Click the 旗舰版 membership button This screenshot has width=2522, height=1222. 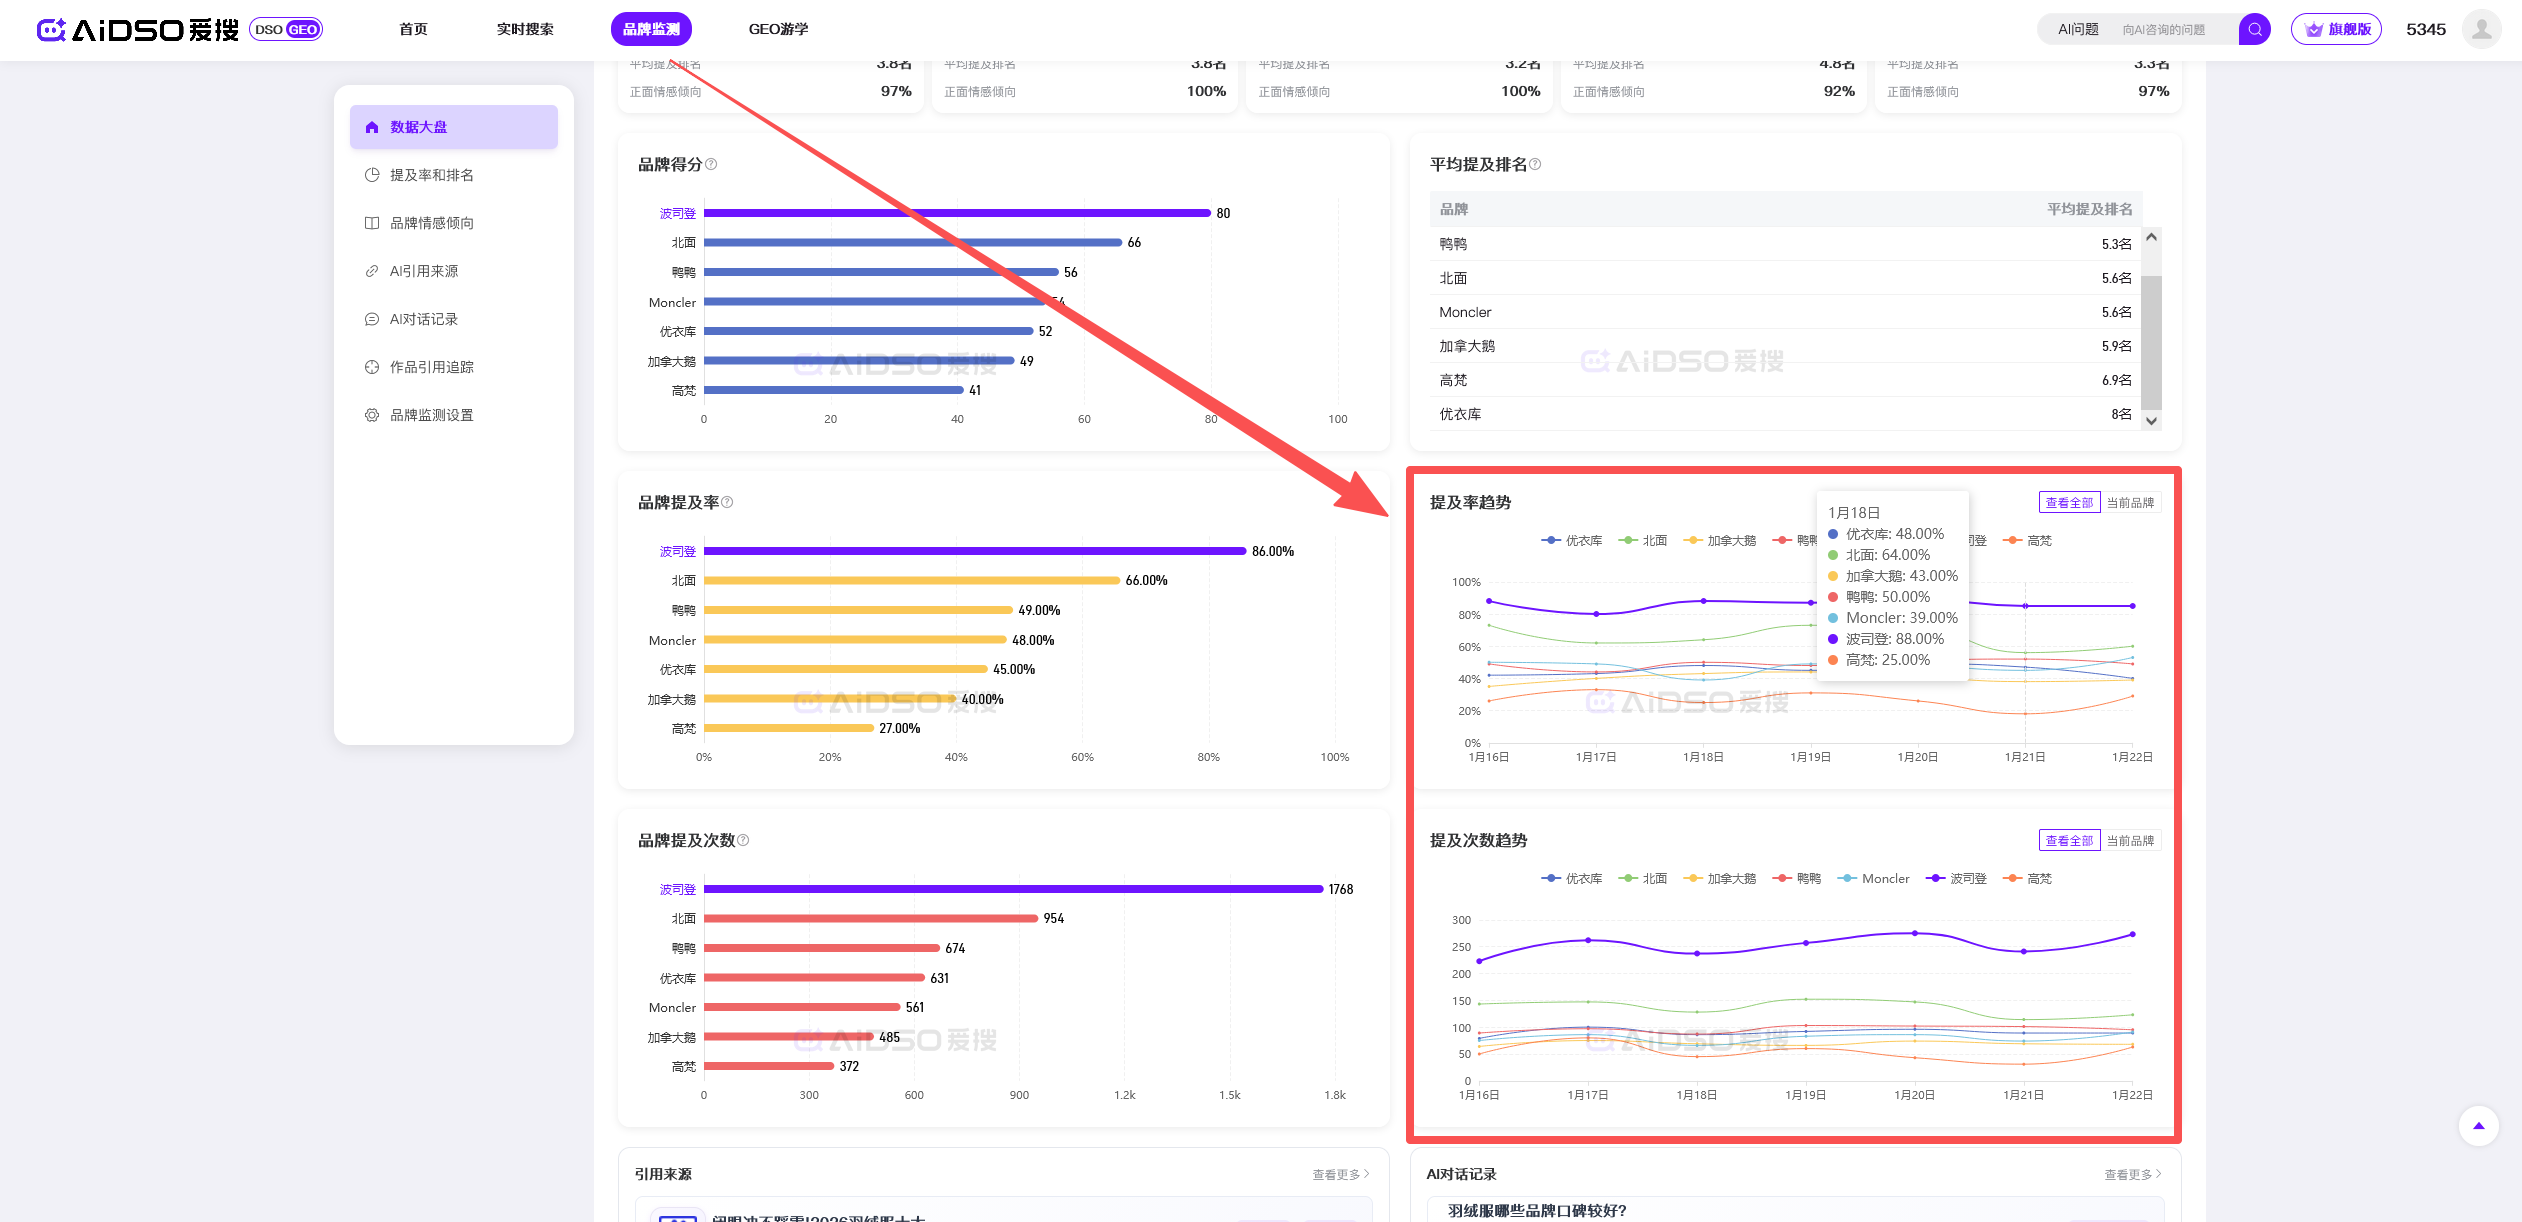coord(2336,29)
